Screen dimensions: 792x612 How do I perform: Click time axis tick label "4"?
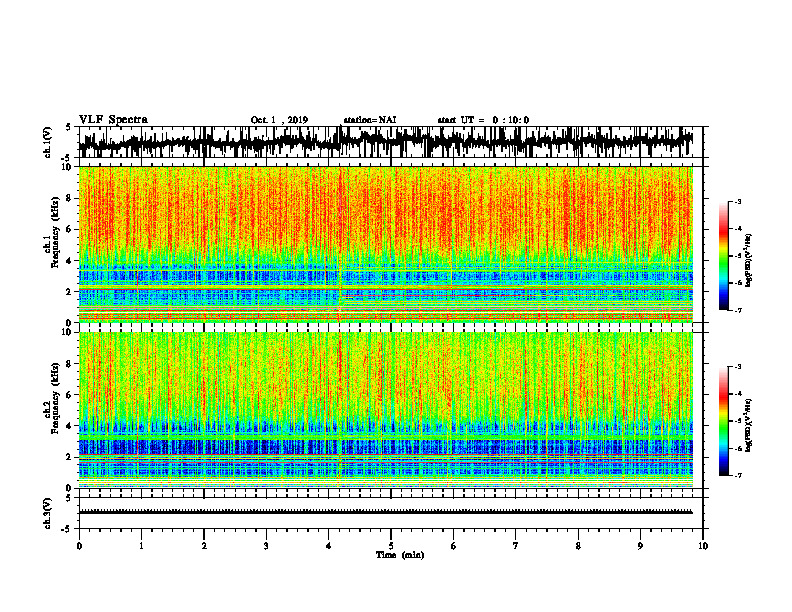pos(329,546)
